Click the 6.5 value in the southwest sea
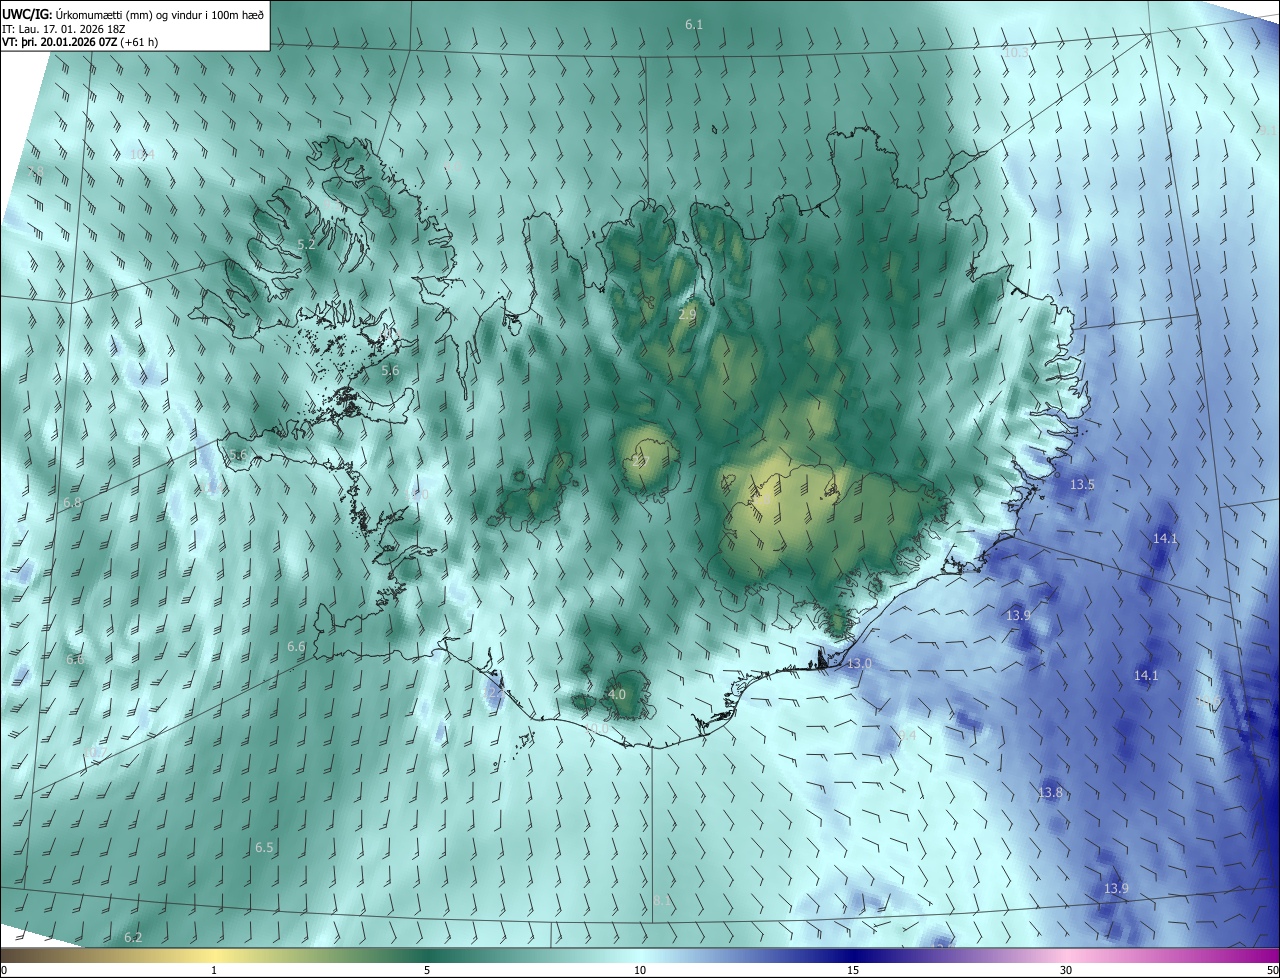The height and width of the screenshot is (978, 1280). coord(264,847)
